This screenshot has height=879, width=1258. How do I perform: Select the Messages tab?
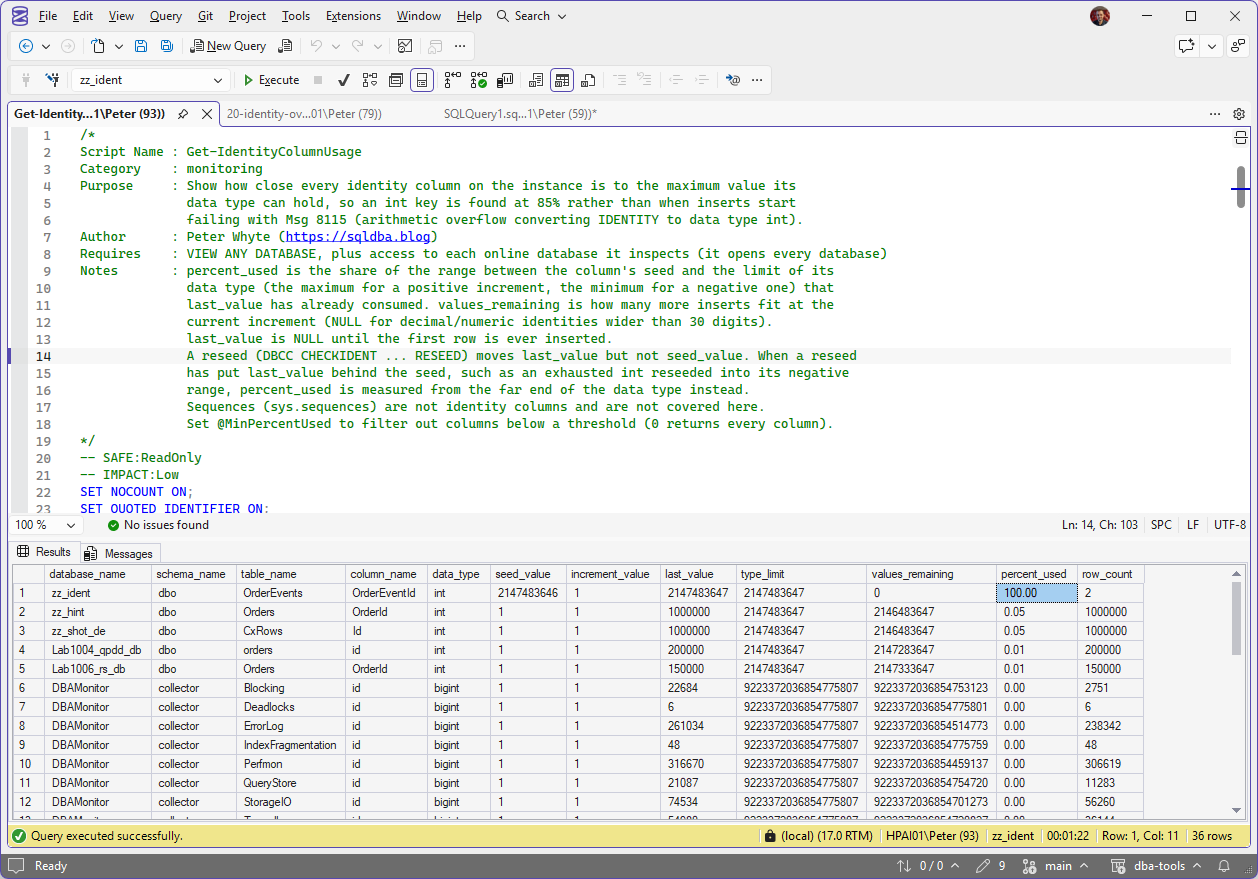(120, 553)
